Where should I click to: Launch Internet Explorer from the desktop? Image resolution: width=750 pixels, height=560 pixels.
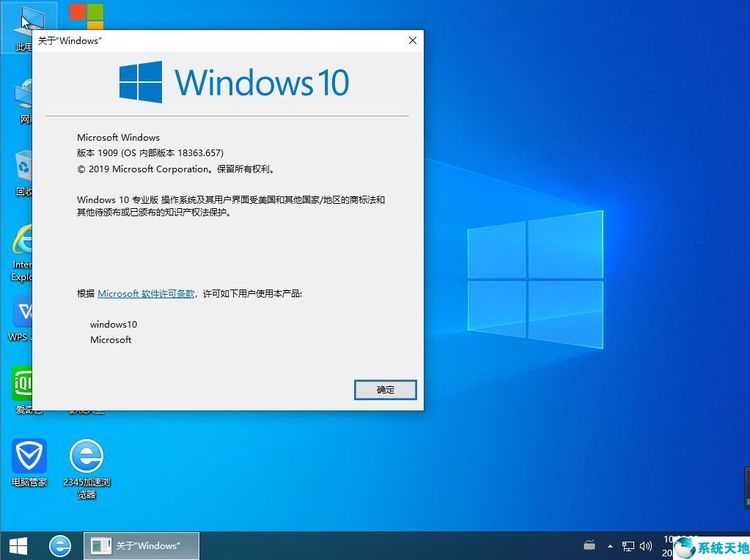[x=22, y=245]
